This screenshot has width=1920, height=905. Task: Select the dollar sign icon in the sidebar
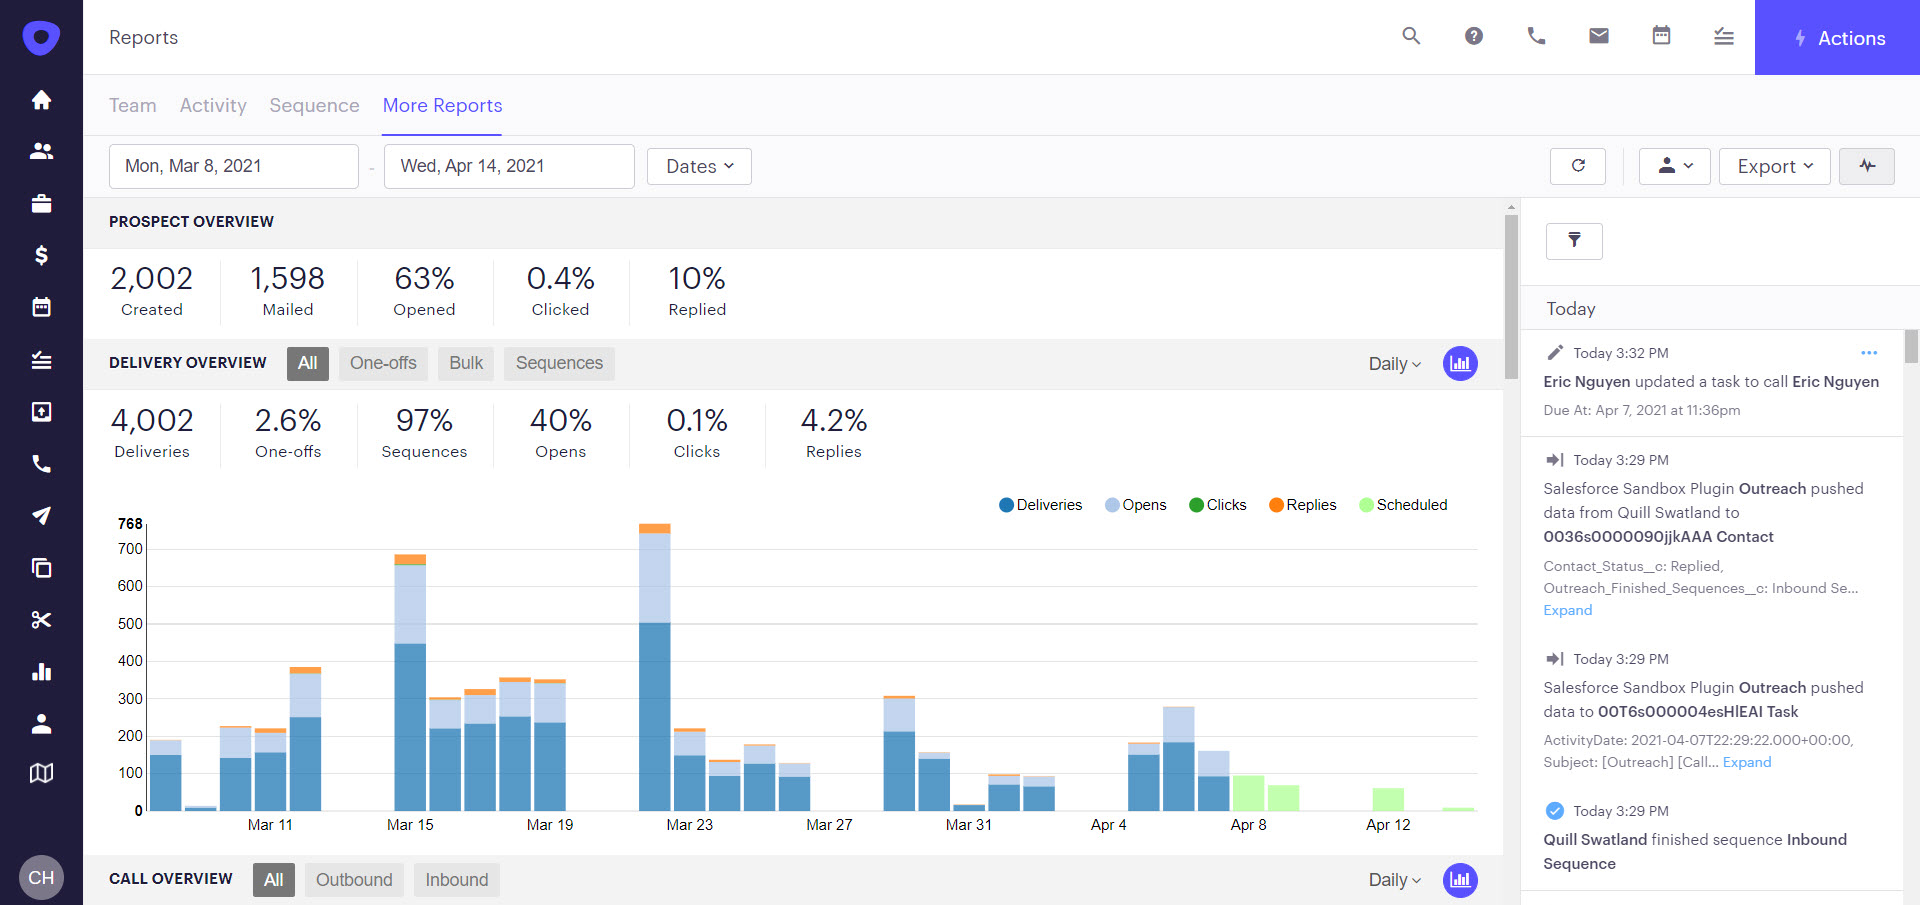coord(41,255)
